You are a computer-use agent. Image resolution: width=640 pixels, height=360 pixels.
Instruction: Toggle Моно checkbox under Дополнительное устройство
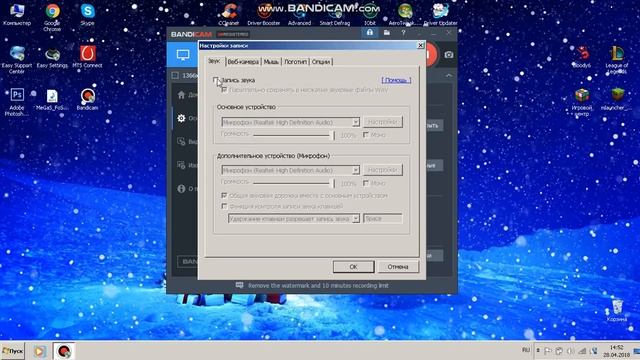click(x=366, y=183)
